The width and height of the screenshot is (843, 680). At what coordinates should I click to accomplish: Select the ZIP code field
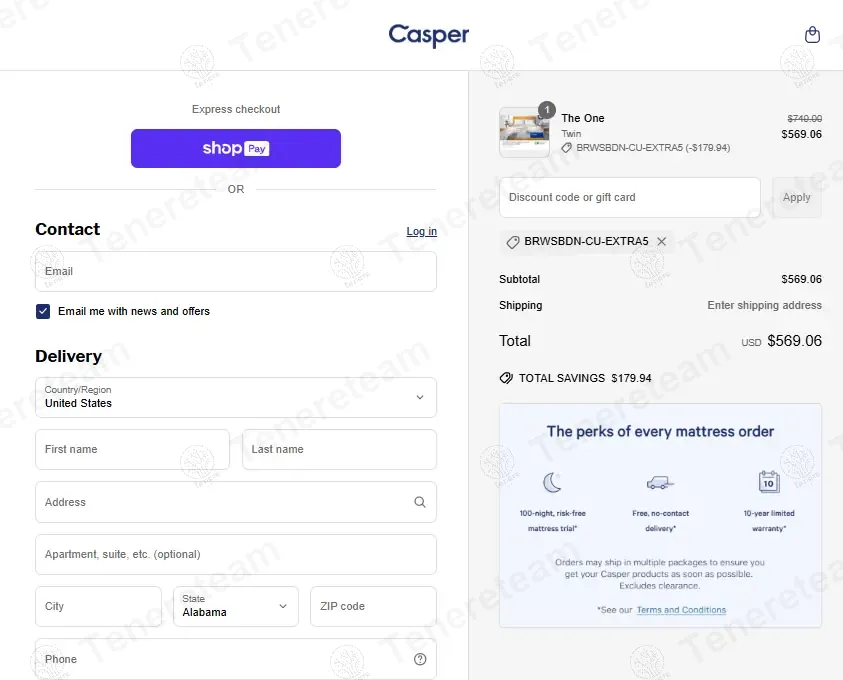pos(373,606)
